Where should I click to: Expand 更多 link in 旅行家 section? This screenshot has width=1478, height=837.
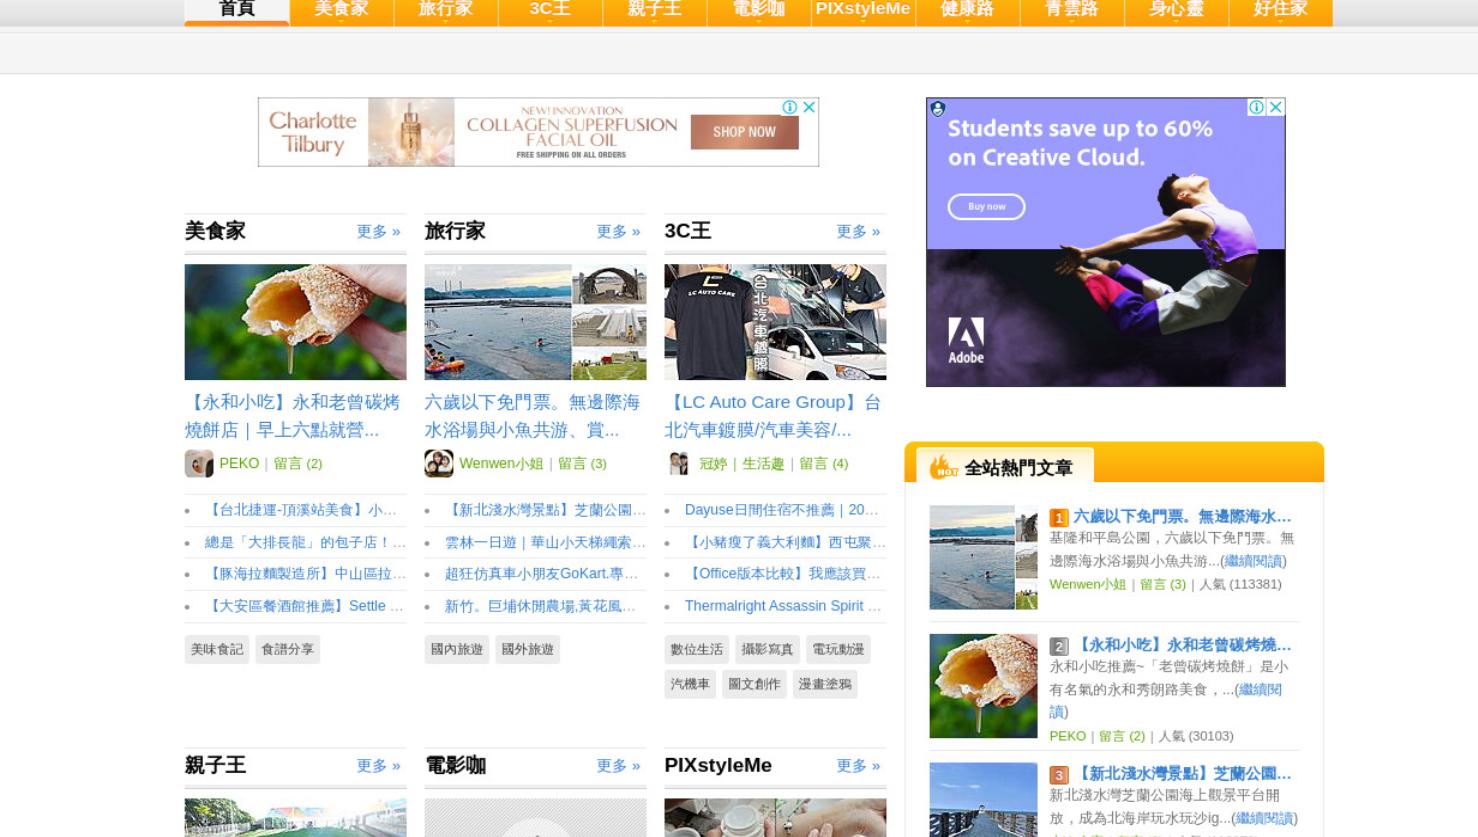point(618,232)
